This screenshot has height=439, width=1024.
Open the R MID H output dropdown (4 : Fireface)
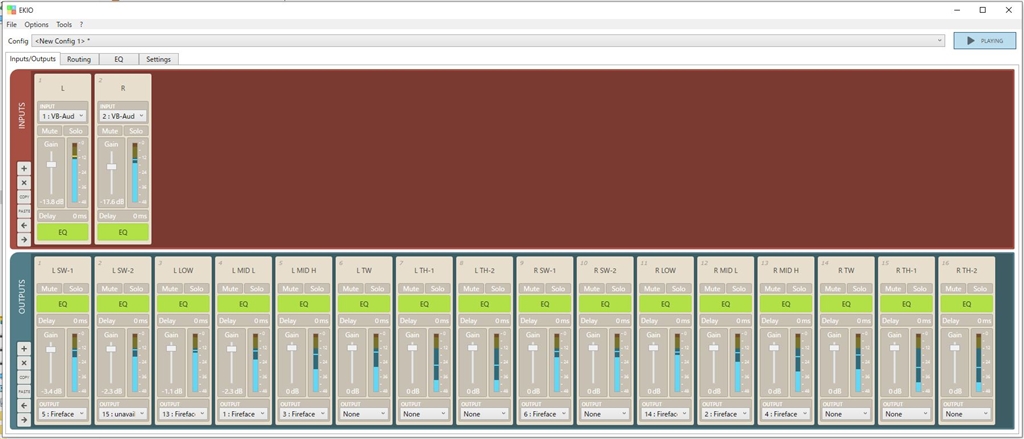pyautogui.click(x=784, y=414)
